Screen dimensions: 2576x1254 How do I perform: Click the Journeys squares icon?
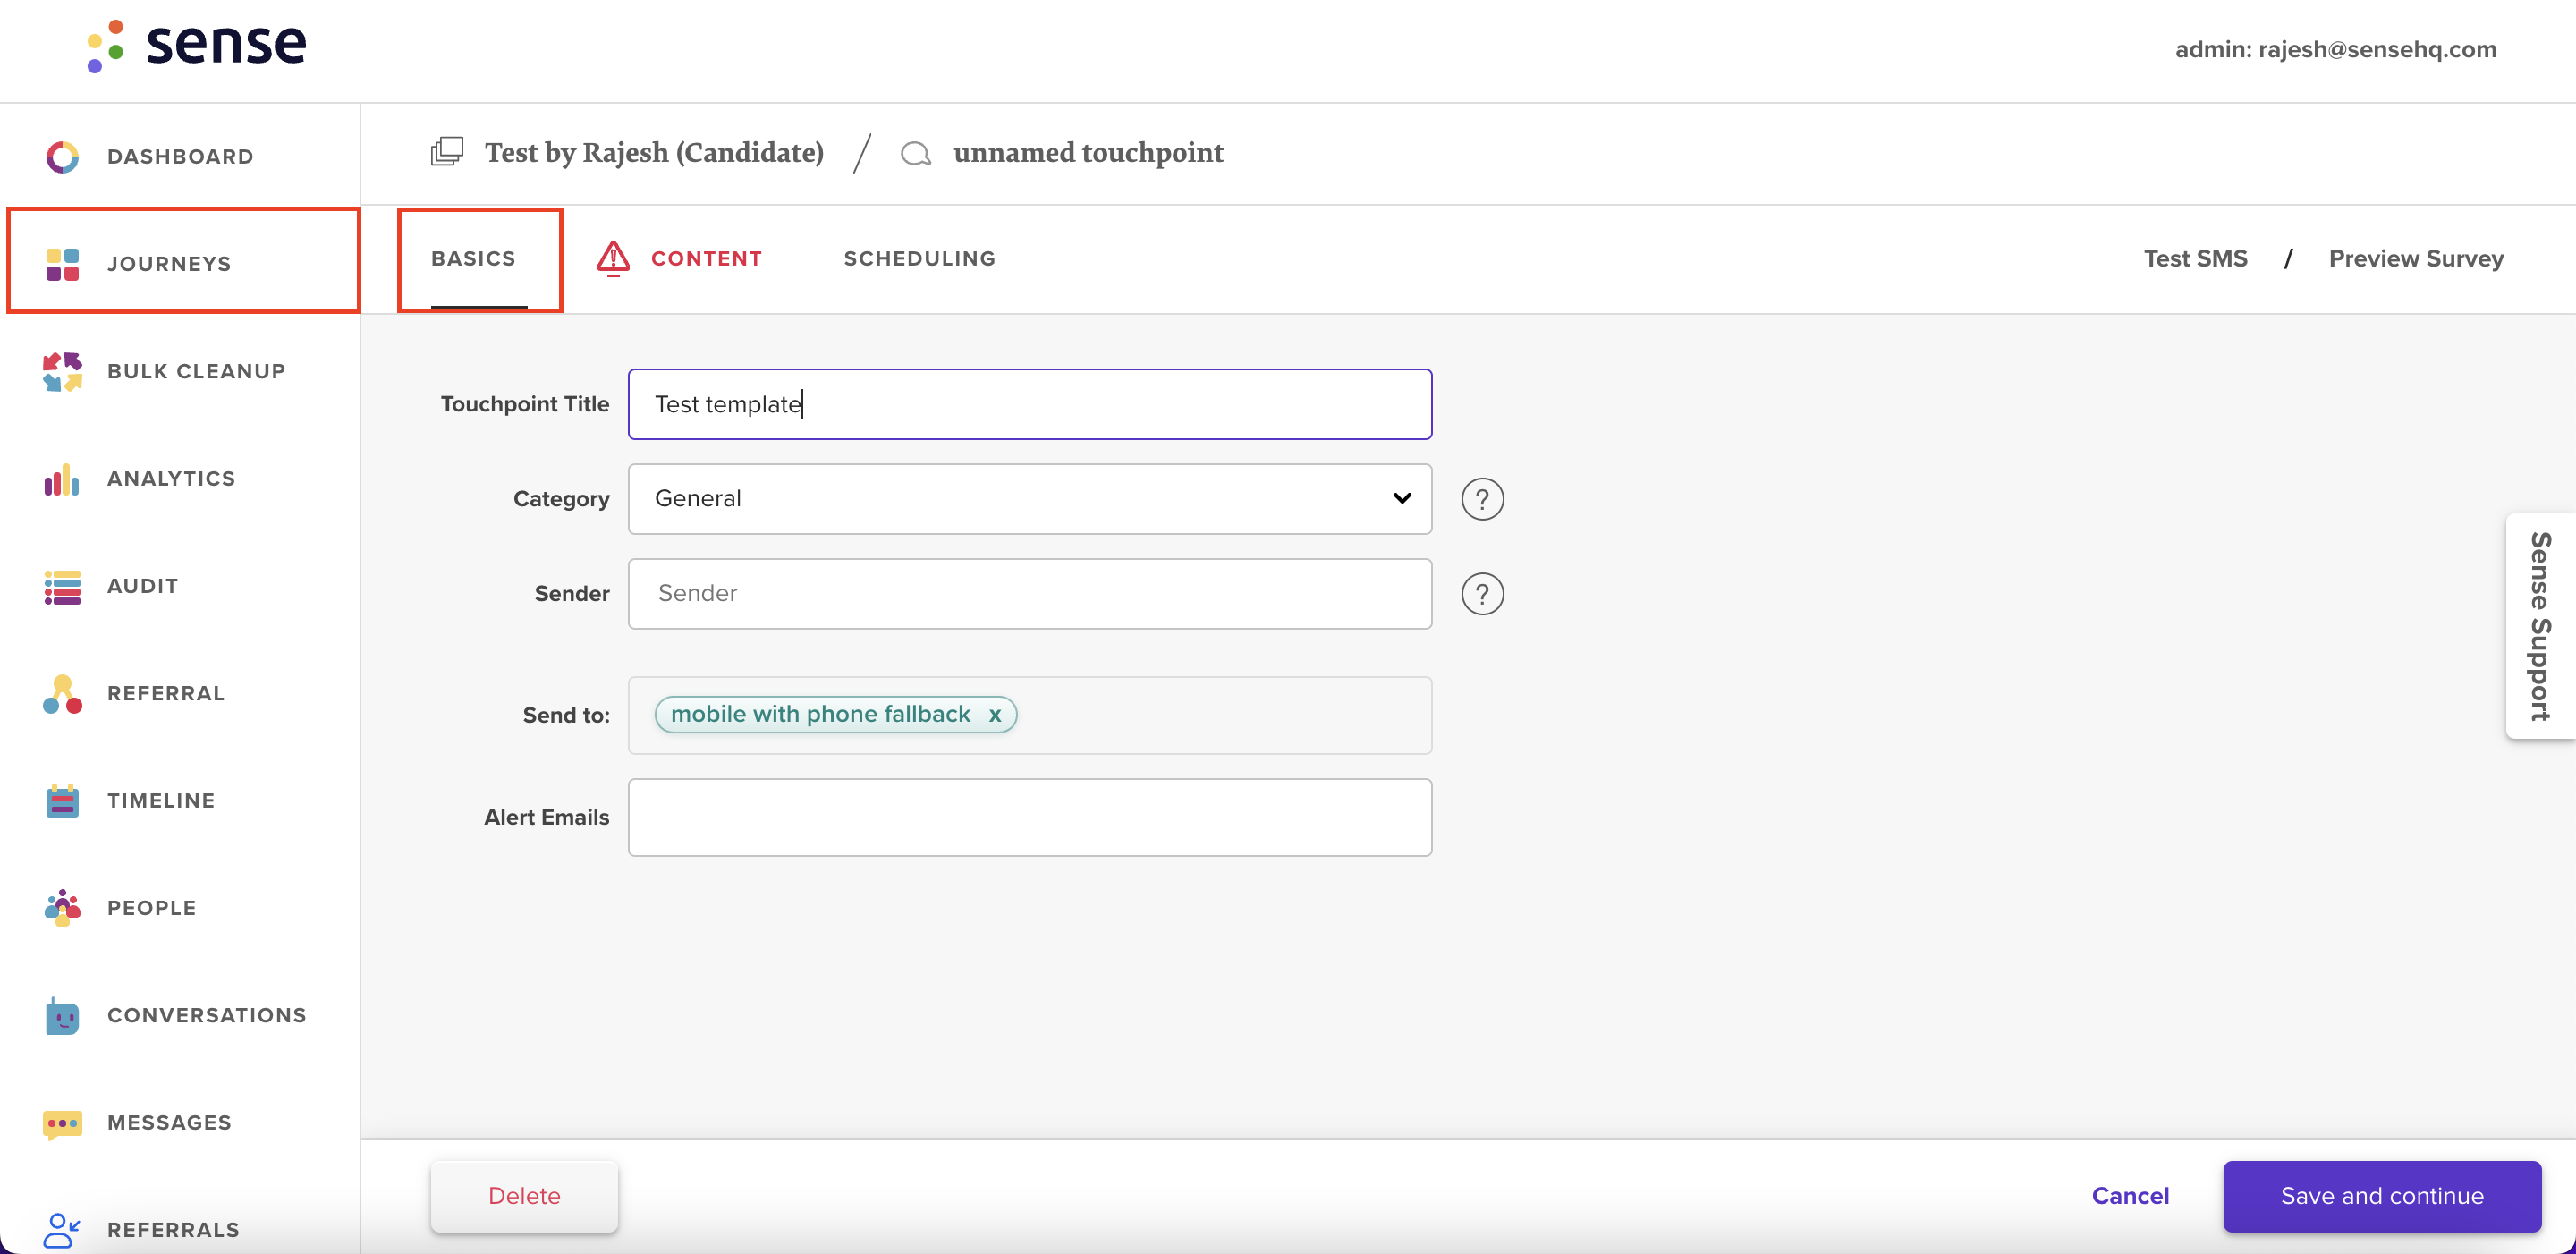point(62,264)
